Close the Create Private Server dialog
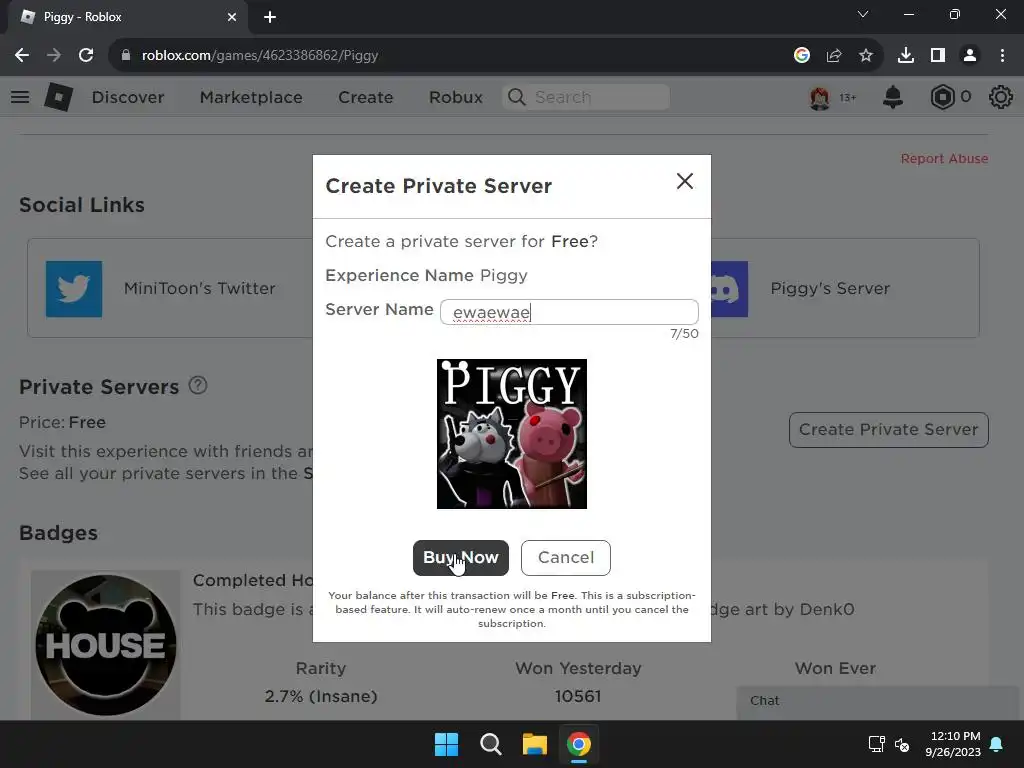1024x768 pixels. [684, 181]
